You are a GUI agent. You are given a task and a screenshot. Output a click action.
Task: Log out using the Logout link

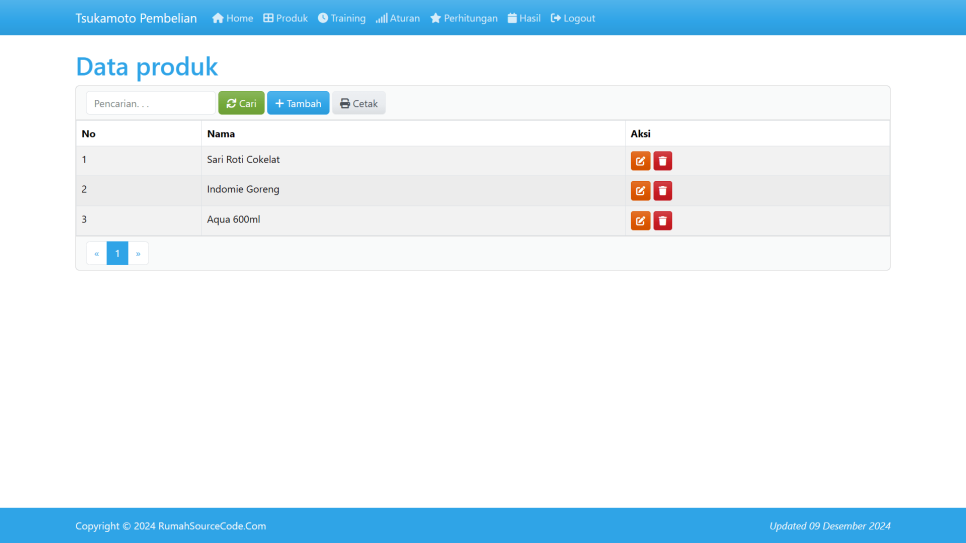click(573, 18)
